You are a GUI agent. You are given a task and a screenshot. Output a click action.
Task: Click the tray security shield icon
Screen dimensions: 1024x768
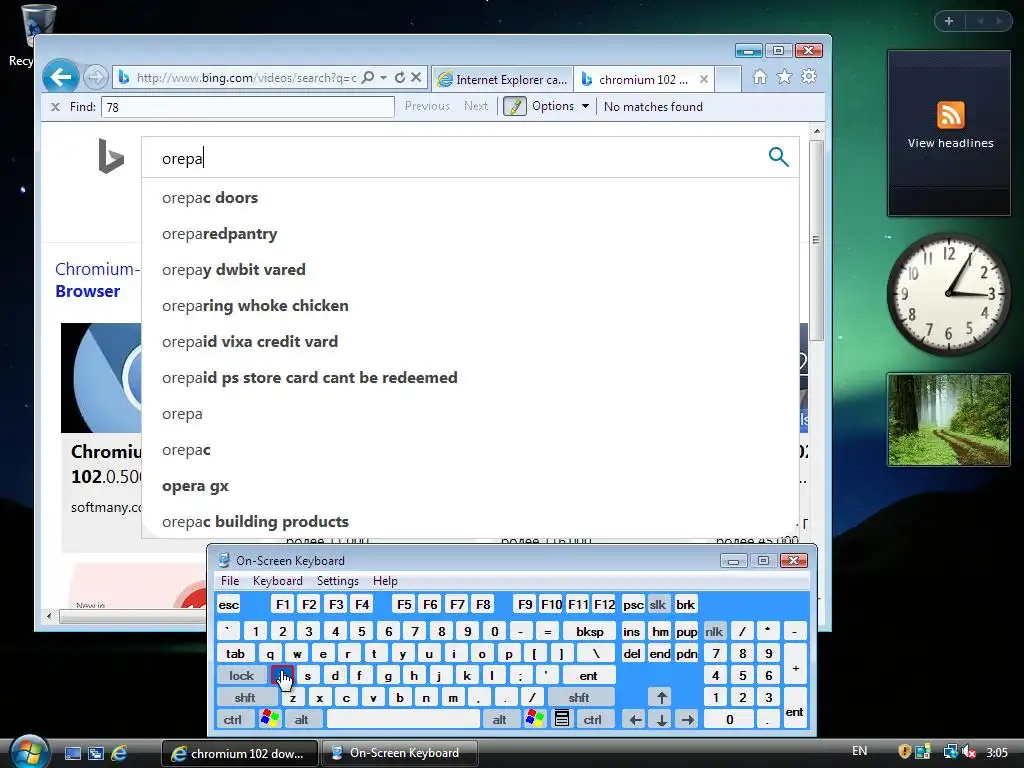tap(904, 752)
